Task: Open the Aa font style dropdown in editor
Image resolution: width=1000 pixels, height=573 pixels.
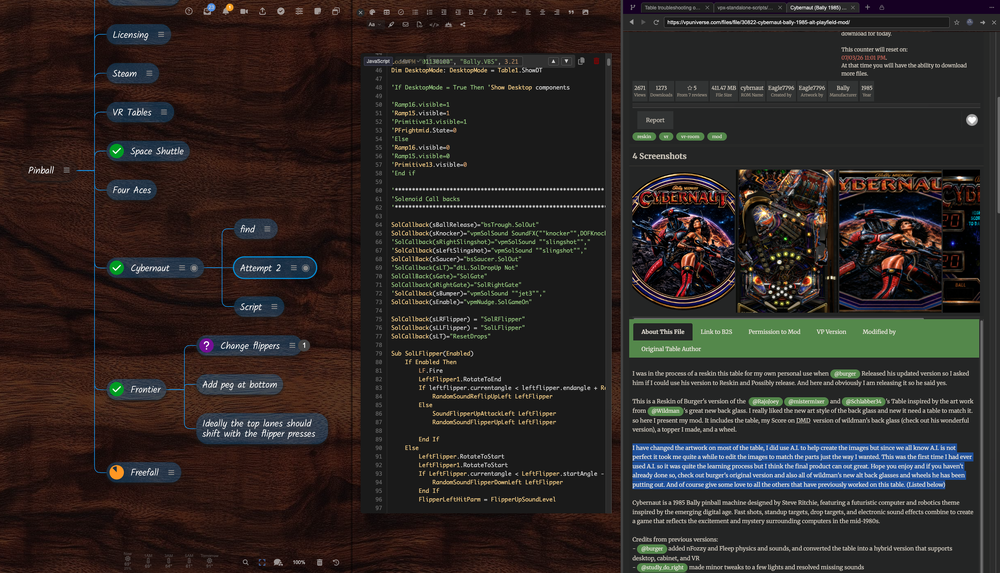Action: click(x=372, y=25)
